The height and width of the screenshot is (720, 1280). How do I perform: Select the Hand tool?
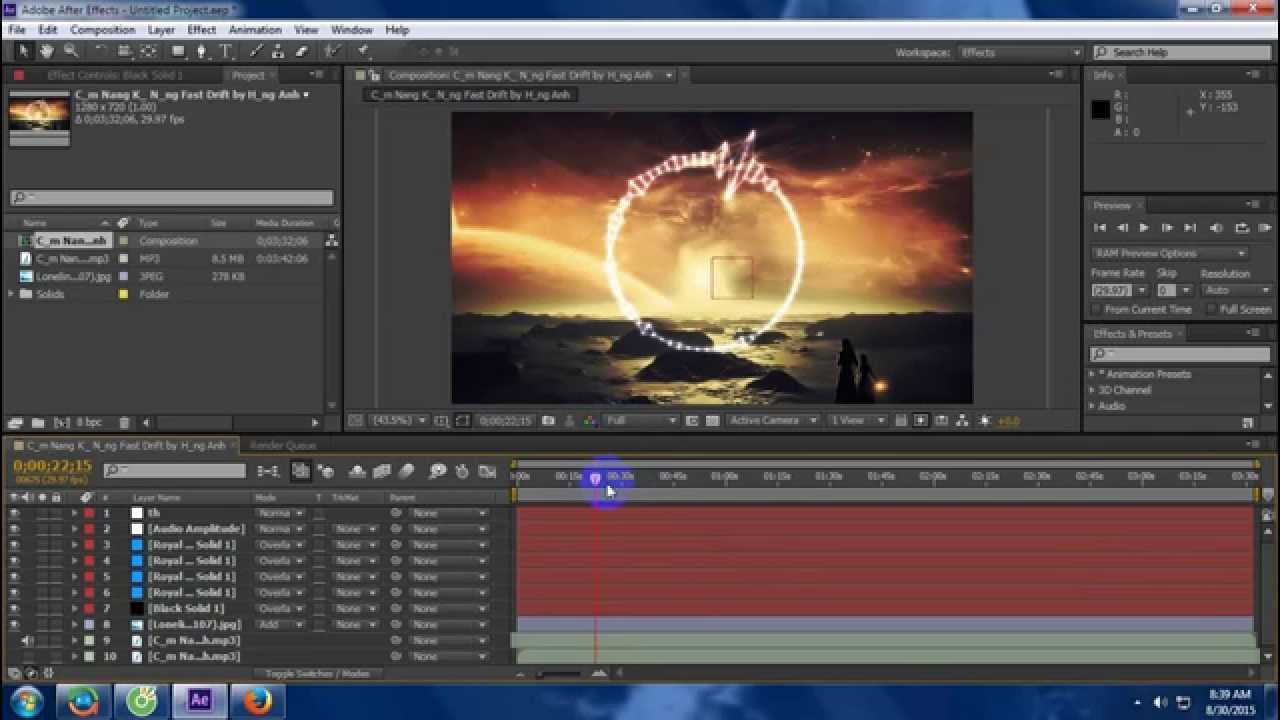tap(47, 51)
